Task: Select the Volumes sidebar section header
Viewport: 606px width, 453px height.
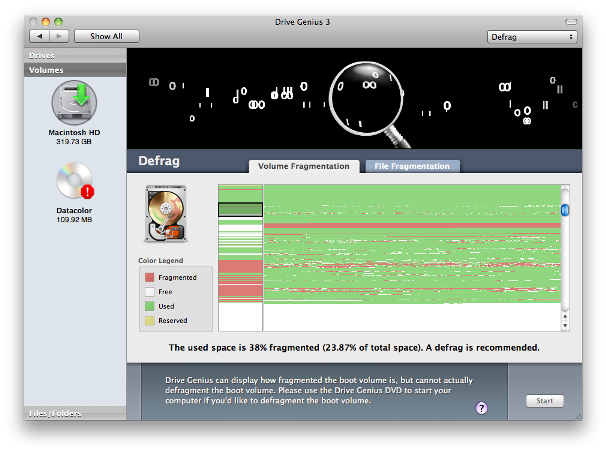Action: (x=75, y=70)
